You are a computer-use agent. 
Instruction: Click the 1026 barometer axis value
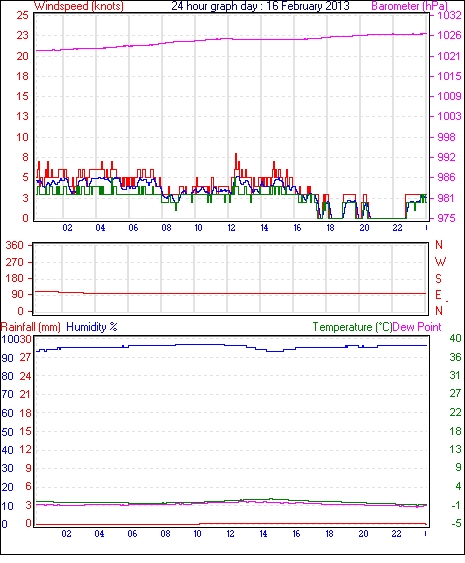click(x=449, y=35)
